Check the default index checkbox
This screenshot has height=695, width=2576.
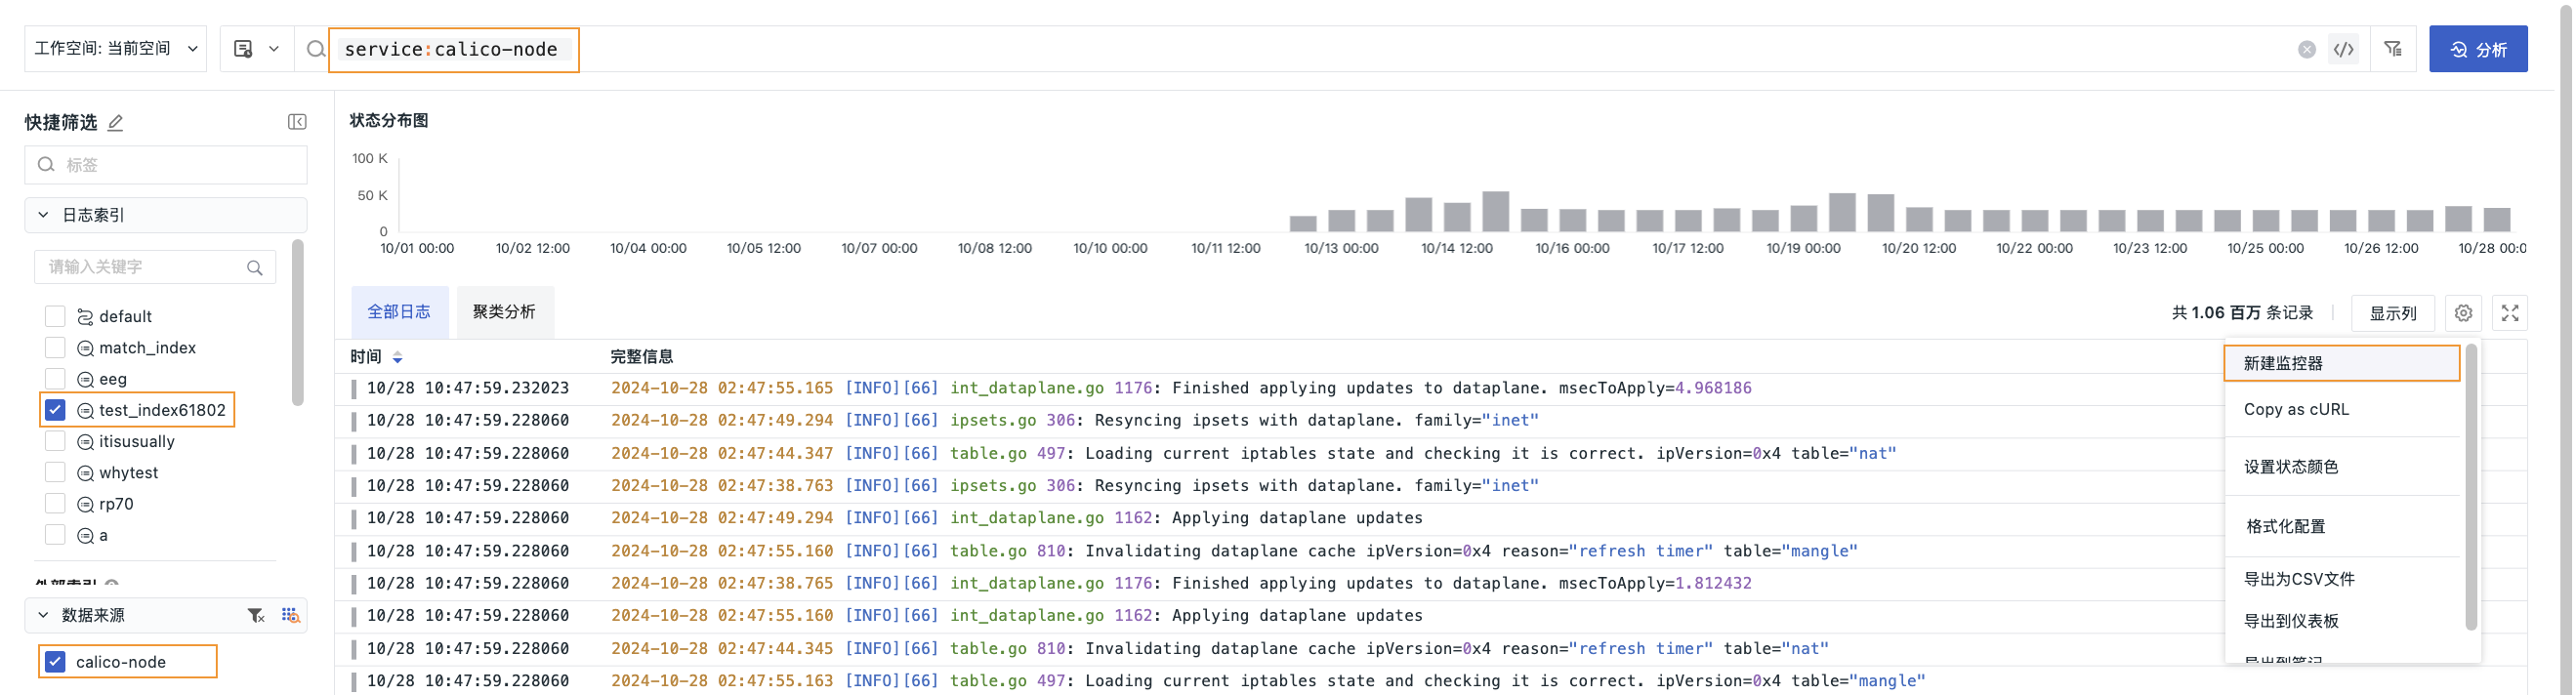(x=56, y=316)
